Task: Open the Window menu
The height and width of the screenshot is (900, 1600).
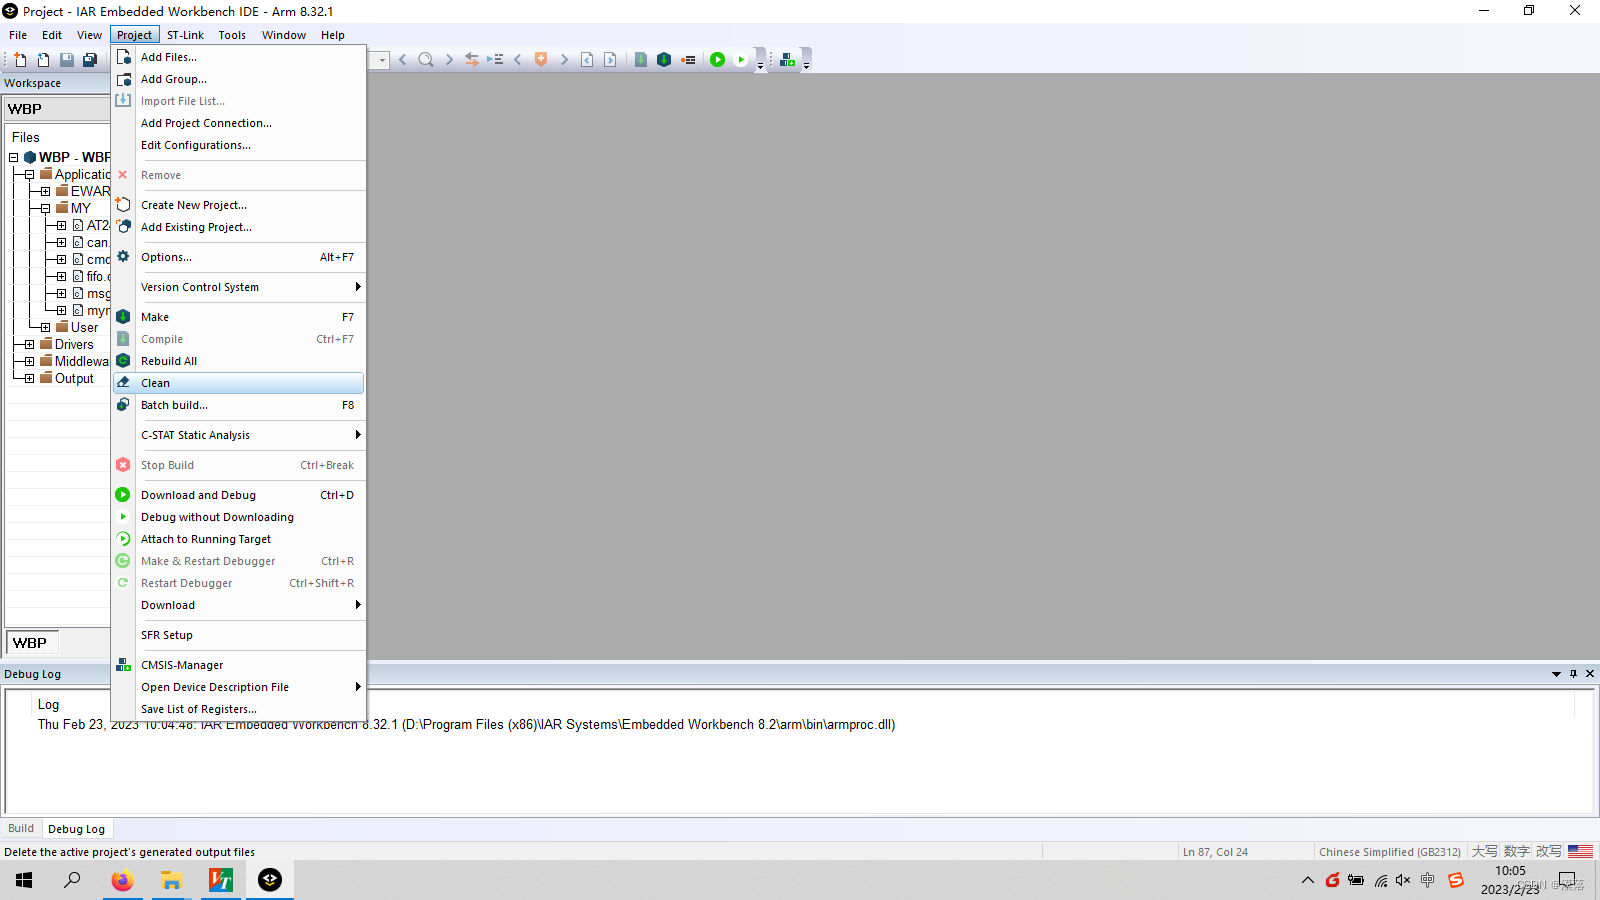Action: pos(284,35)
